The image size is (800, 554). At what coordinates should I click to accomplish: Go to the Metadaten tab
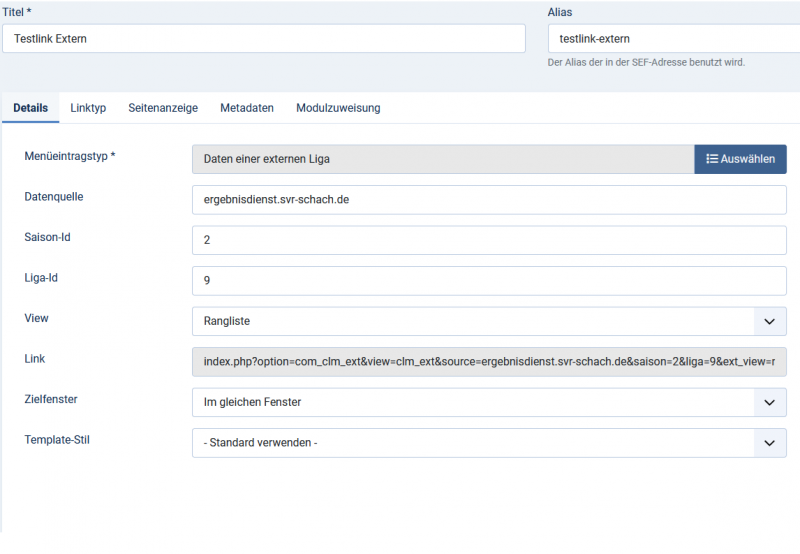(x=247, y=108)
